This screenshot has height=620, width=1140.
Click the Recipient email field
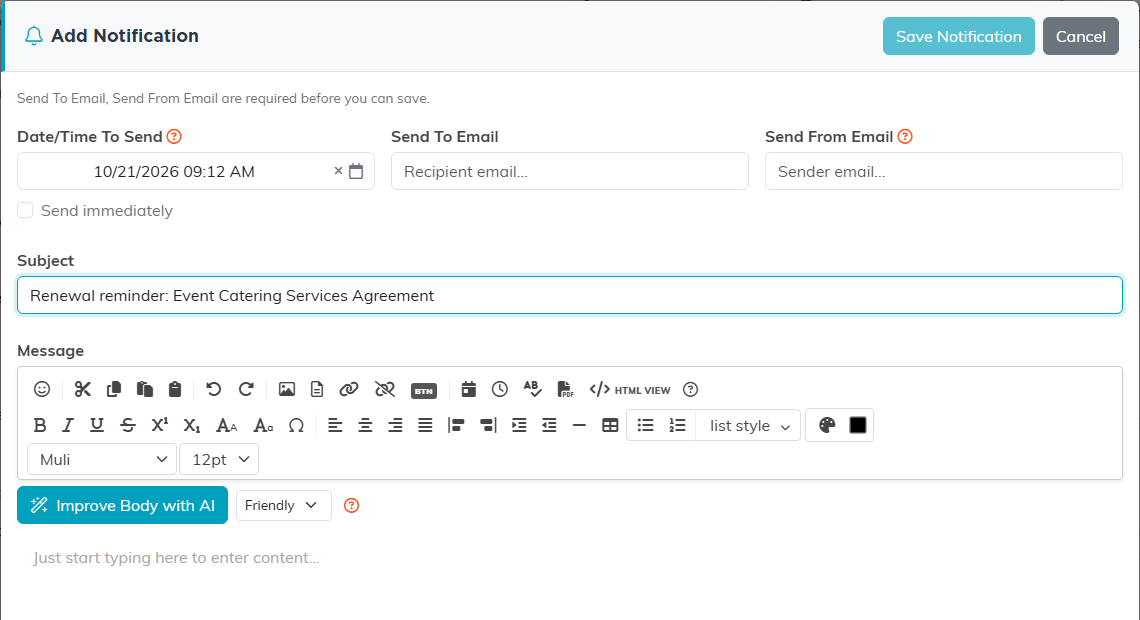click(570, 171)
